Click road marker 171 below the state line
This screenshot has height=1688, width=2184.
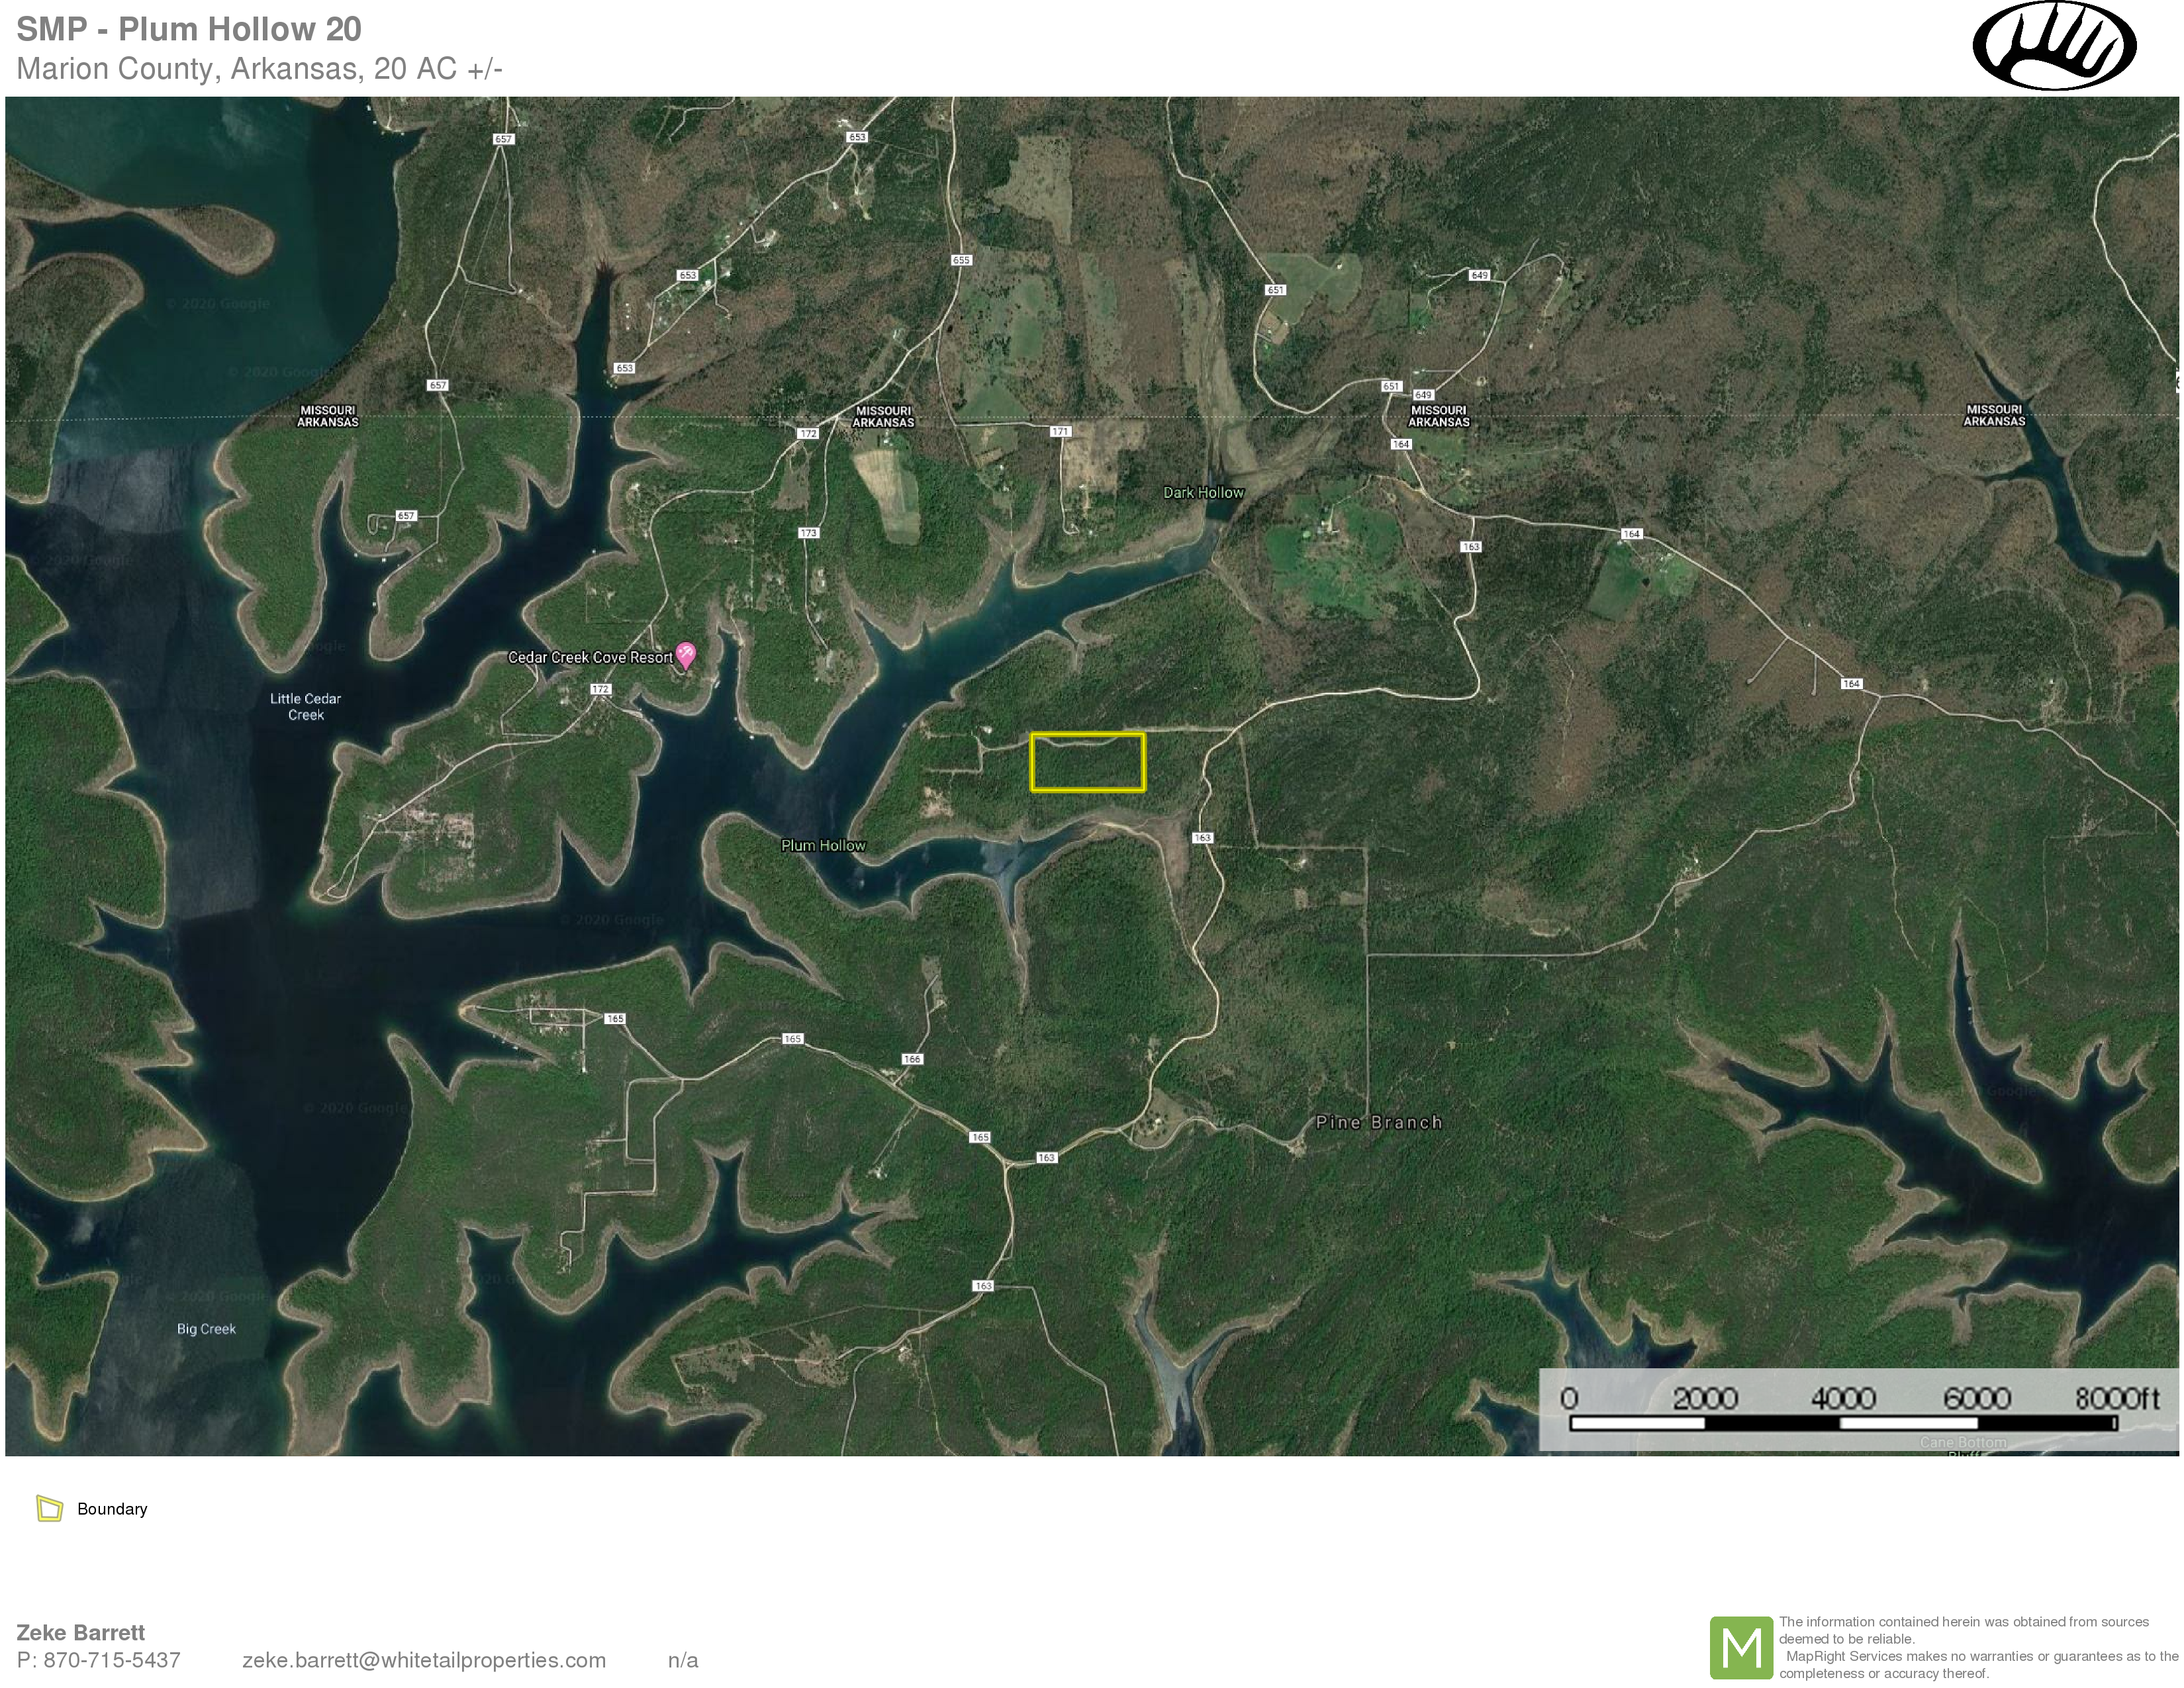[1060, 432]
